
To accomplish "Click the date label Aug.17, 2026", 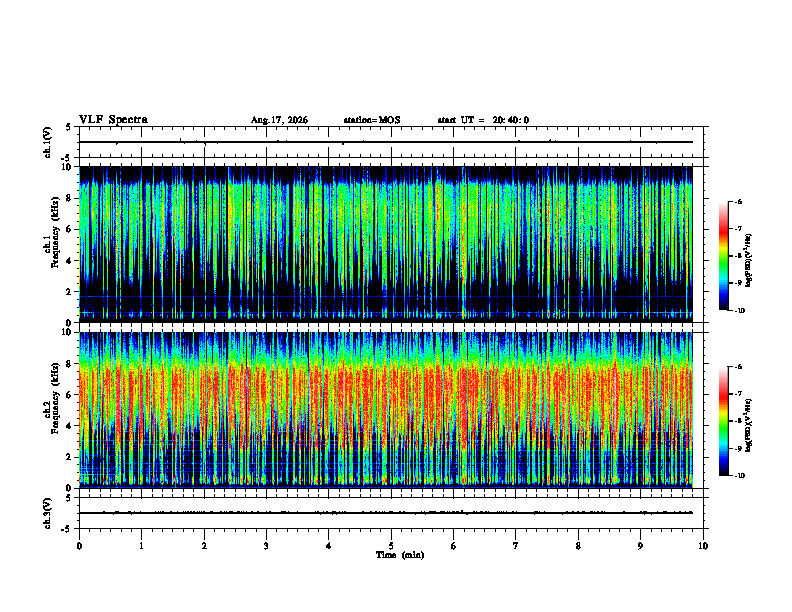I will [279, 120].
